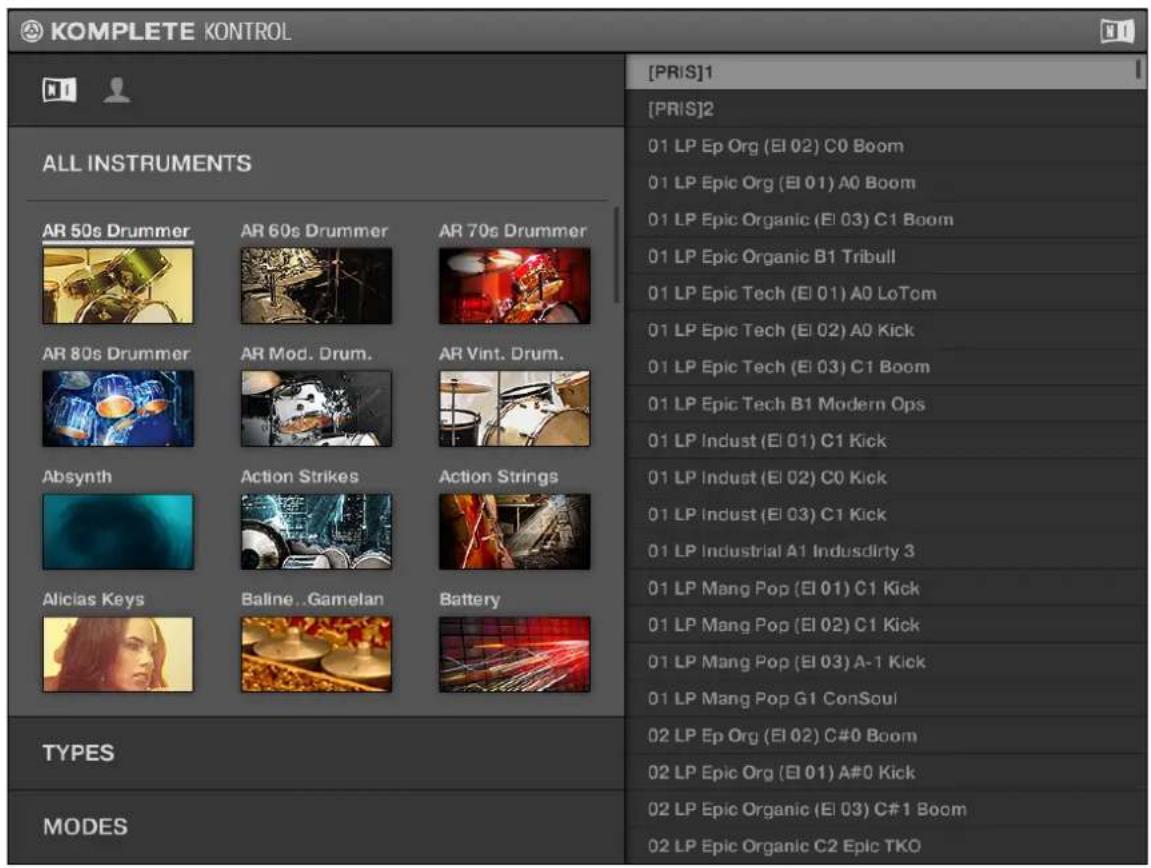
Task: Select 02 LP Epic Org (El 01) A#0 Kick
Action: 885,773
